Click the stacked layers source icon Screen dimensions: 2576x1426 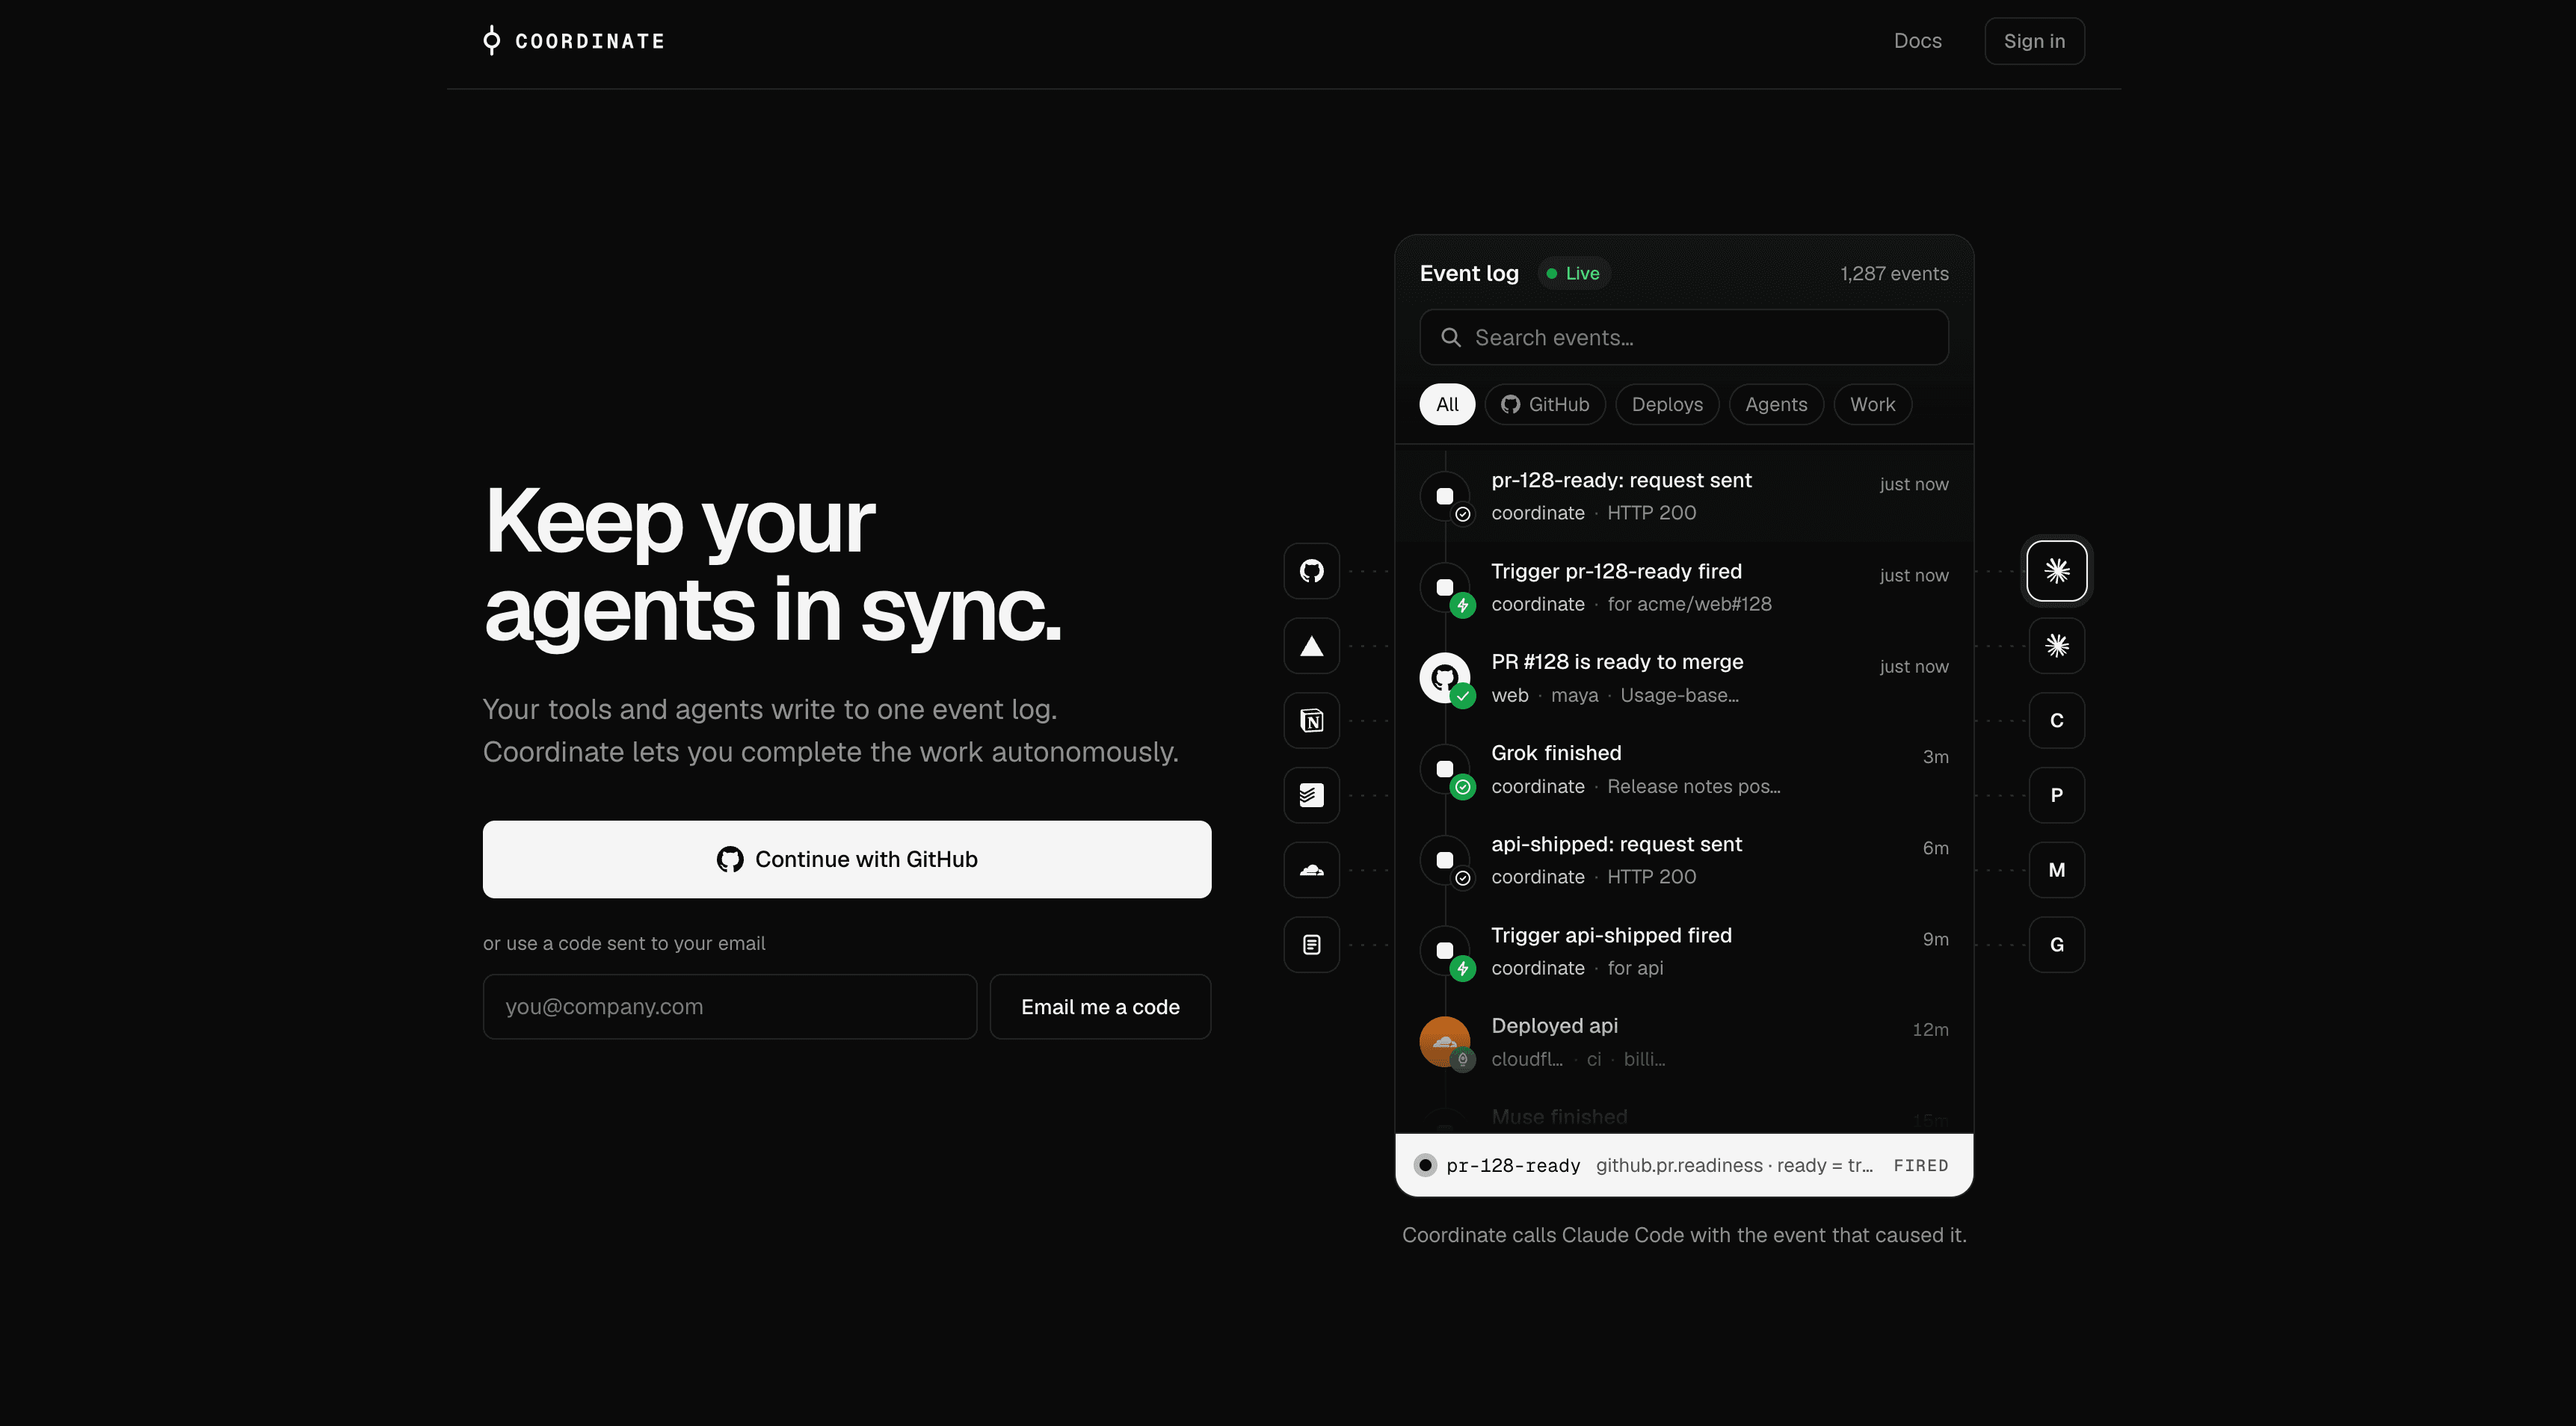coord(1312,795)
